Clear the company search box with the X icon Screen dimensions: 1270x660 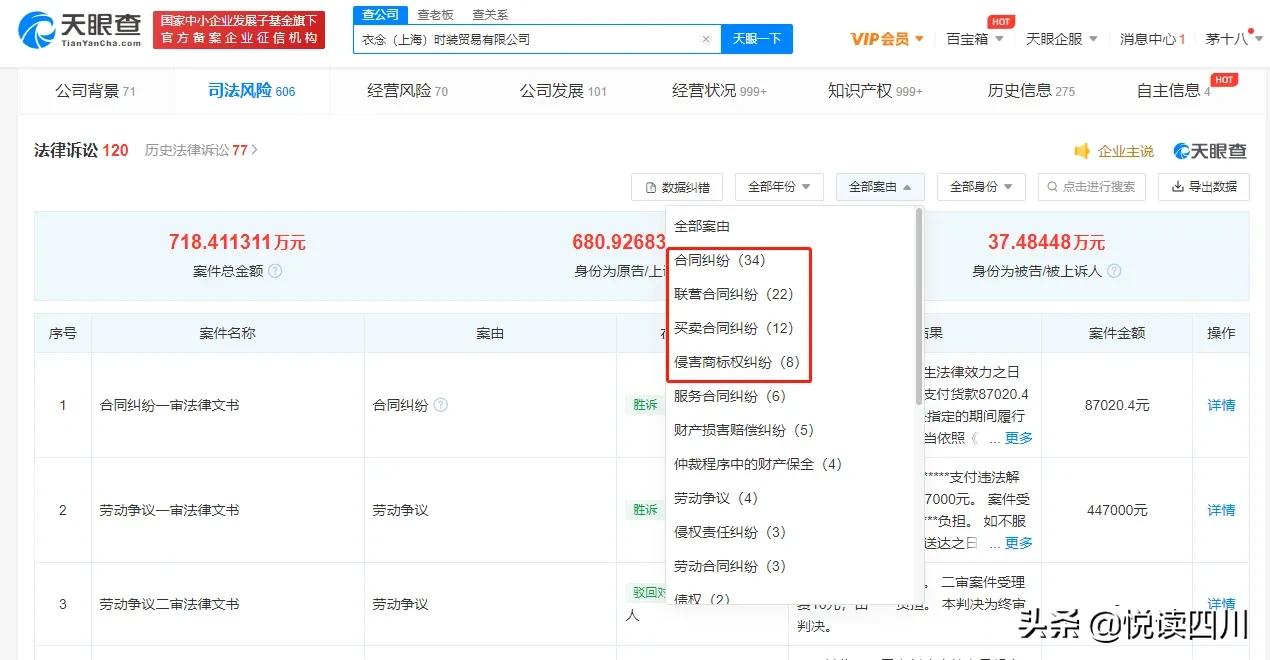point(707,38)
